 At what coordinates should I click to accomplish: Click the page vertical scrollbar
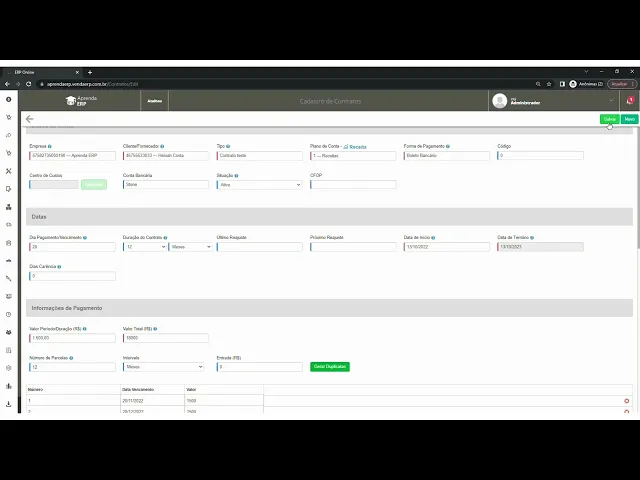tap(638, 188)
